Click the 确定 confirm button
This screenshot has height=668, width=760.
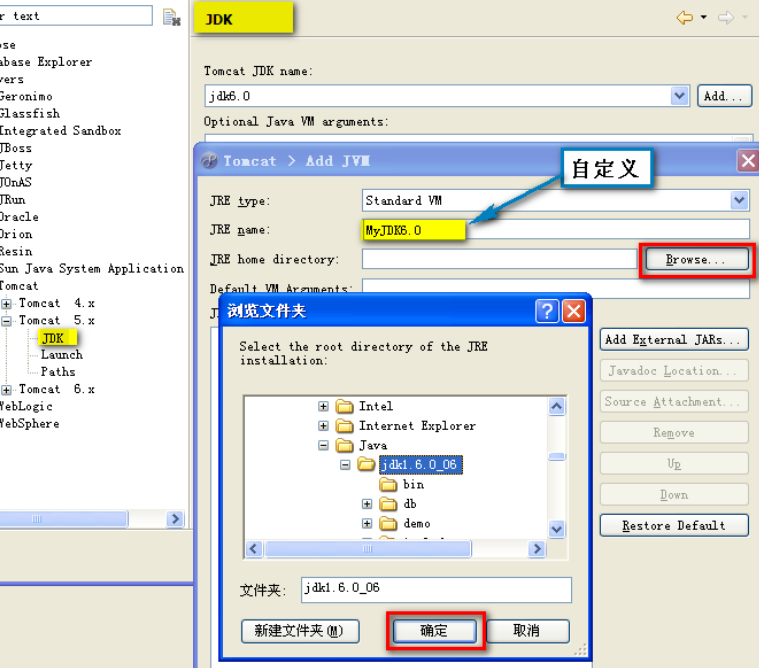tap(435, 631)
